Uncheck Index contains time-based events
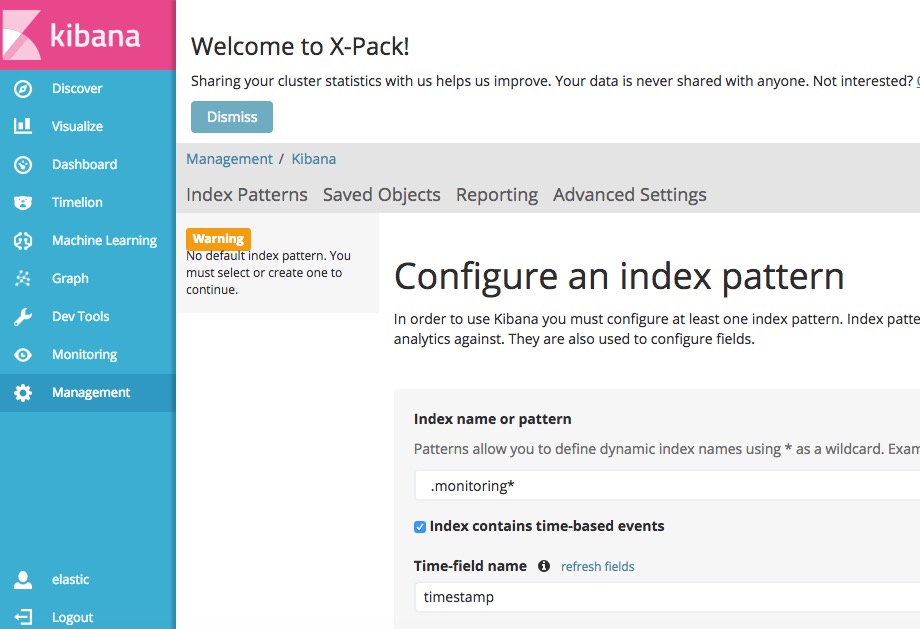The image size is (920, 629). pos(420,527)
